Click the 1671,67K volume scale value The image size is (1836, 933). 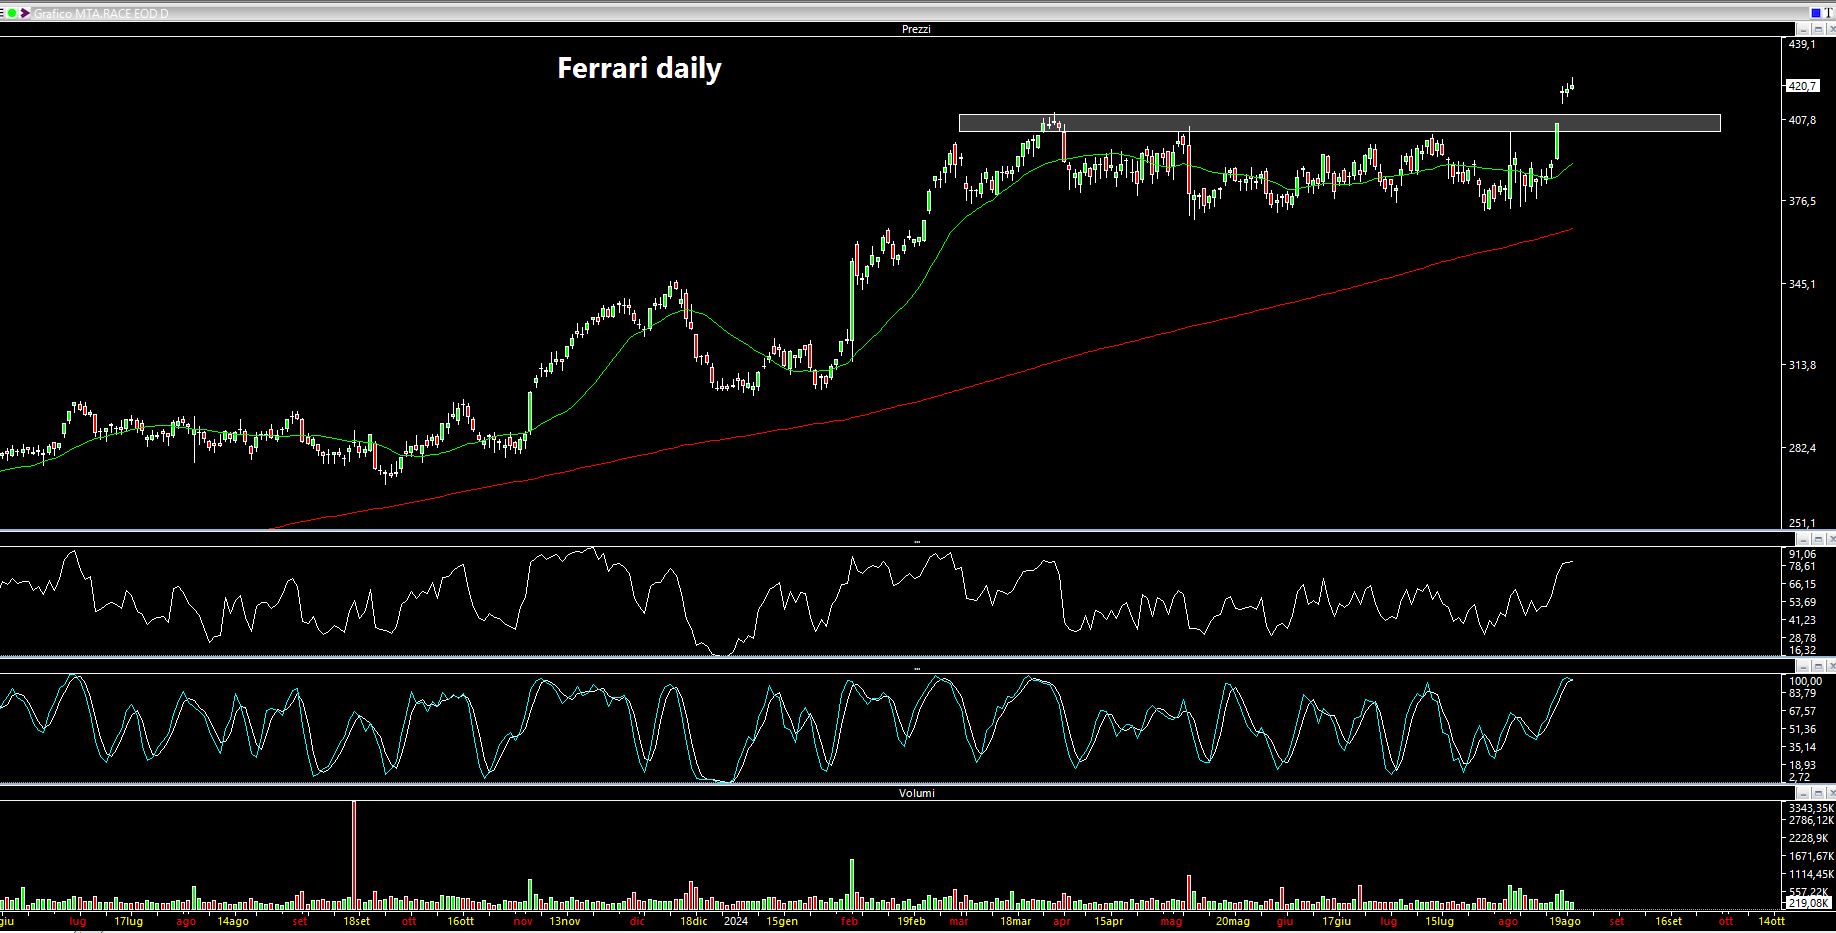(x=1811, y=856)
